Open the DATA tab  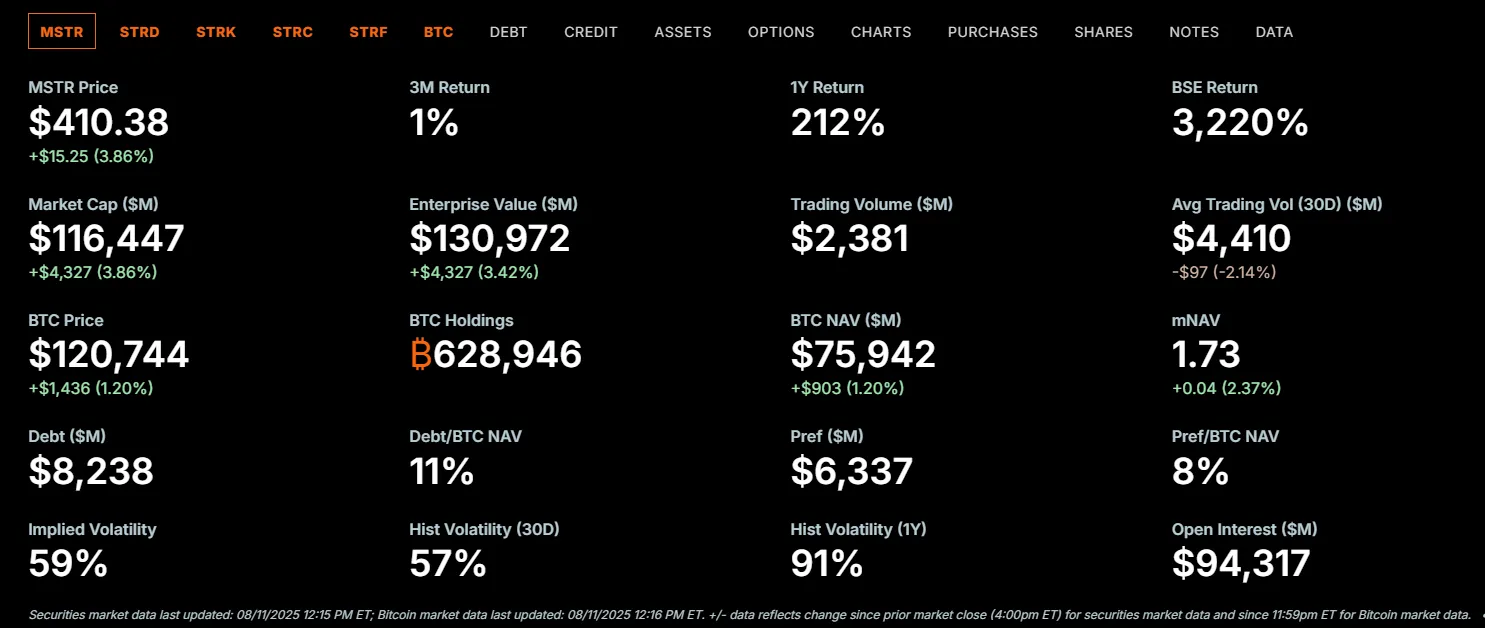pos(1274,32)
